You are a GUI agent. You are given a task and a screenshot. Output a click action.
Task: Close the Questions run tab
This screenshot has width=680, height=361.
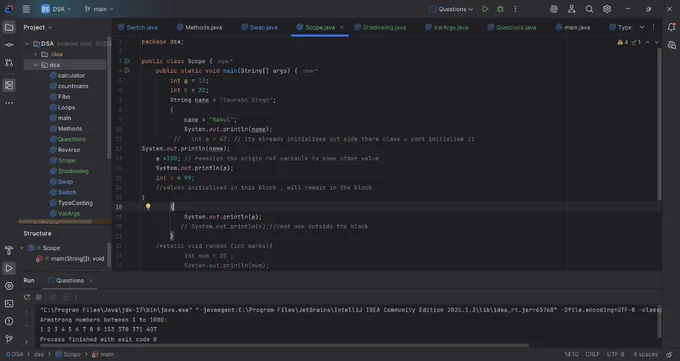[x=90, y=281]
